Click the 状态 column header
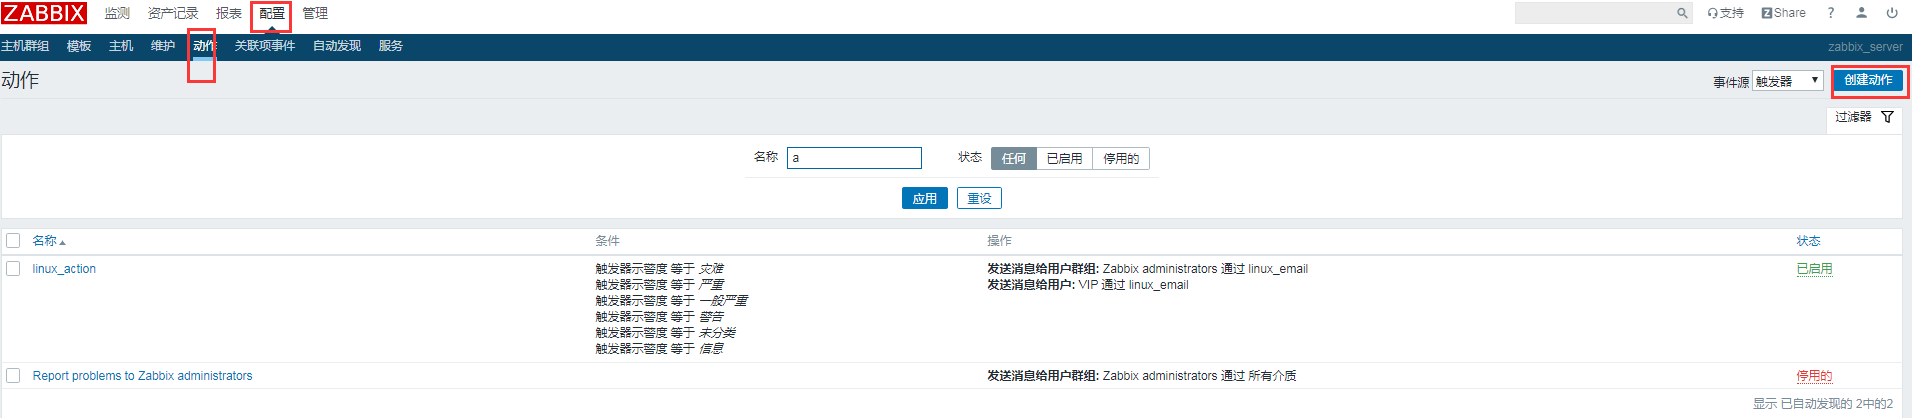Viewport: 1912px width, 418px height. [x=1808, y=241]
